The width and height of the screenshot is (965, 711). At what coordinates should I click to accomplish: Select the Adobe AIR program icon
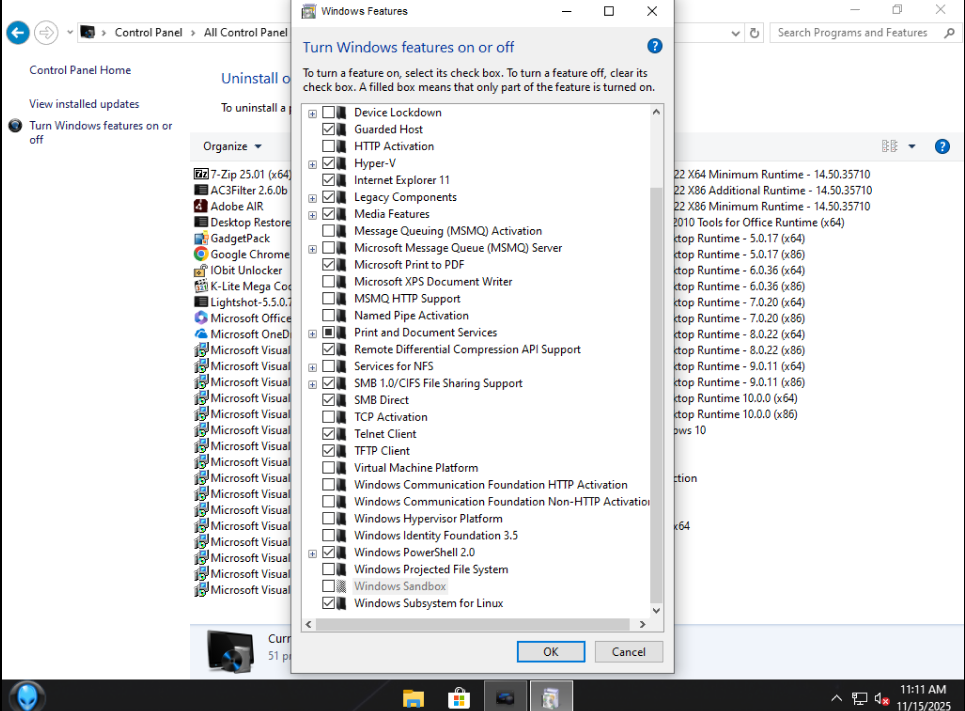(x=201, y=206)
